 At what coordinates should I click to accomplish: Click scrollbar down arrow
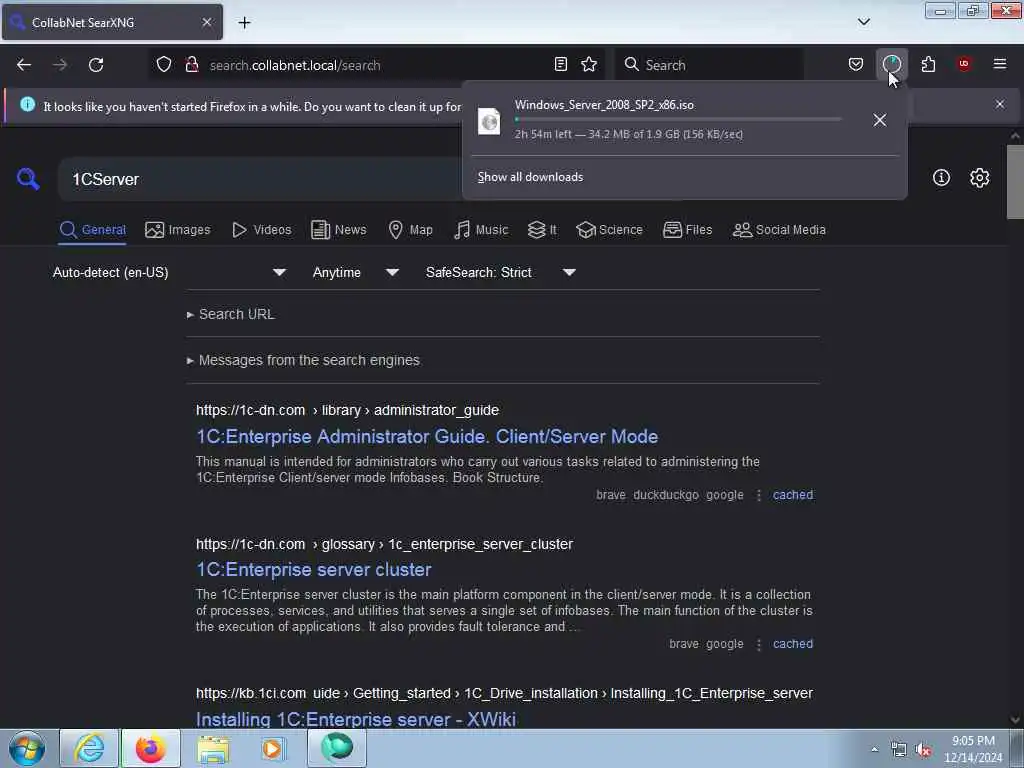(x=1015, y=720)
